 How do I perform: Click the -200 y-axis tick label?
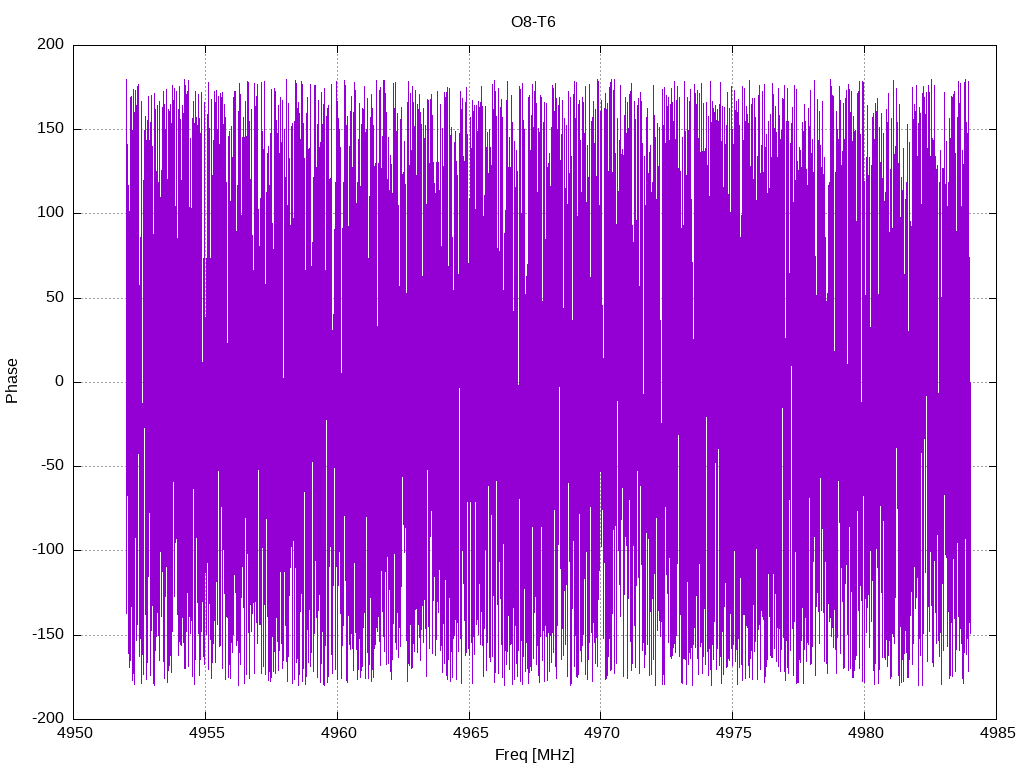tap(48, 718)
